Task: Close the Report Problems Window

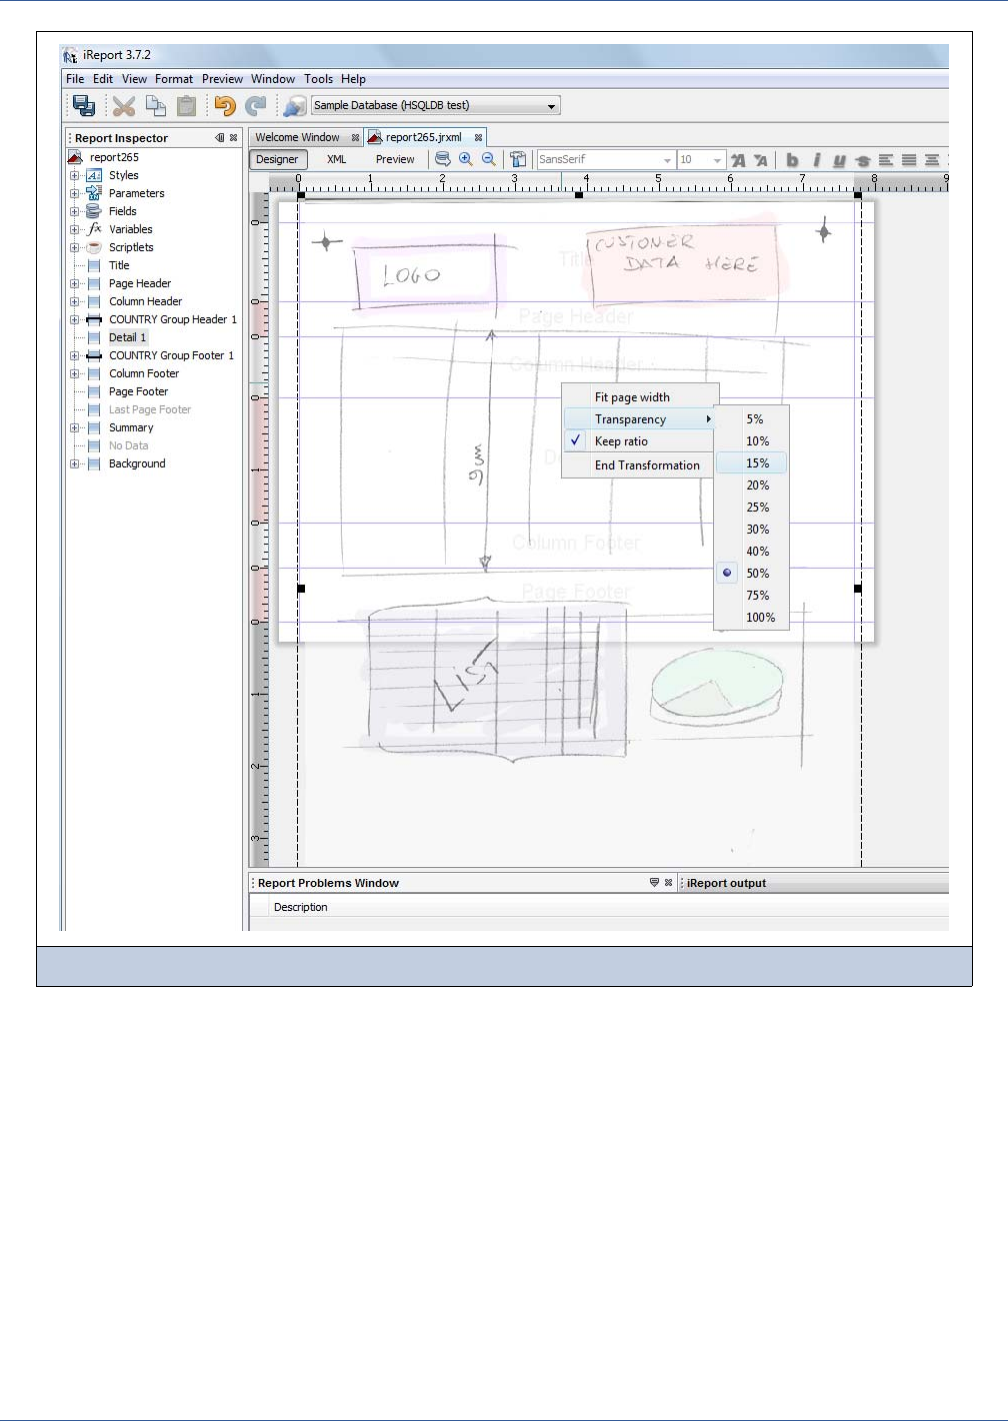Action: [669, 883]
